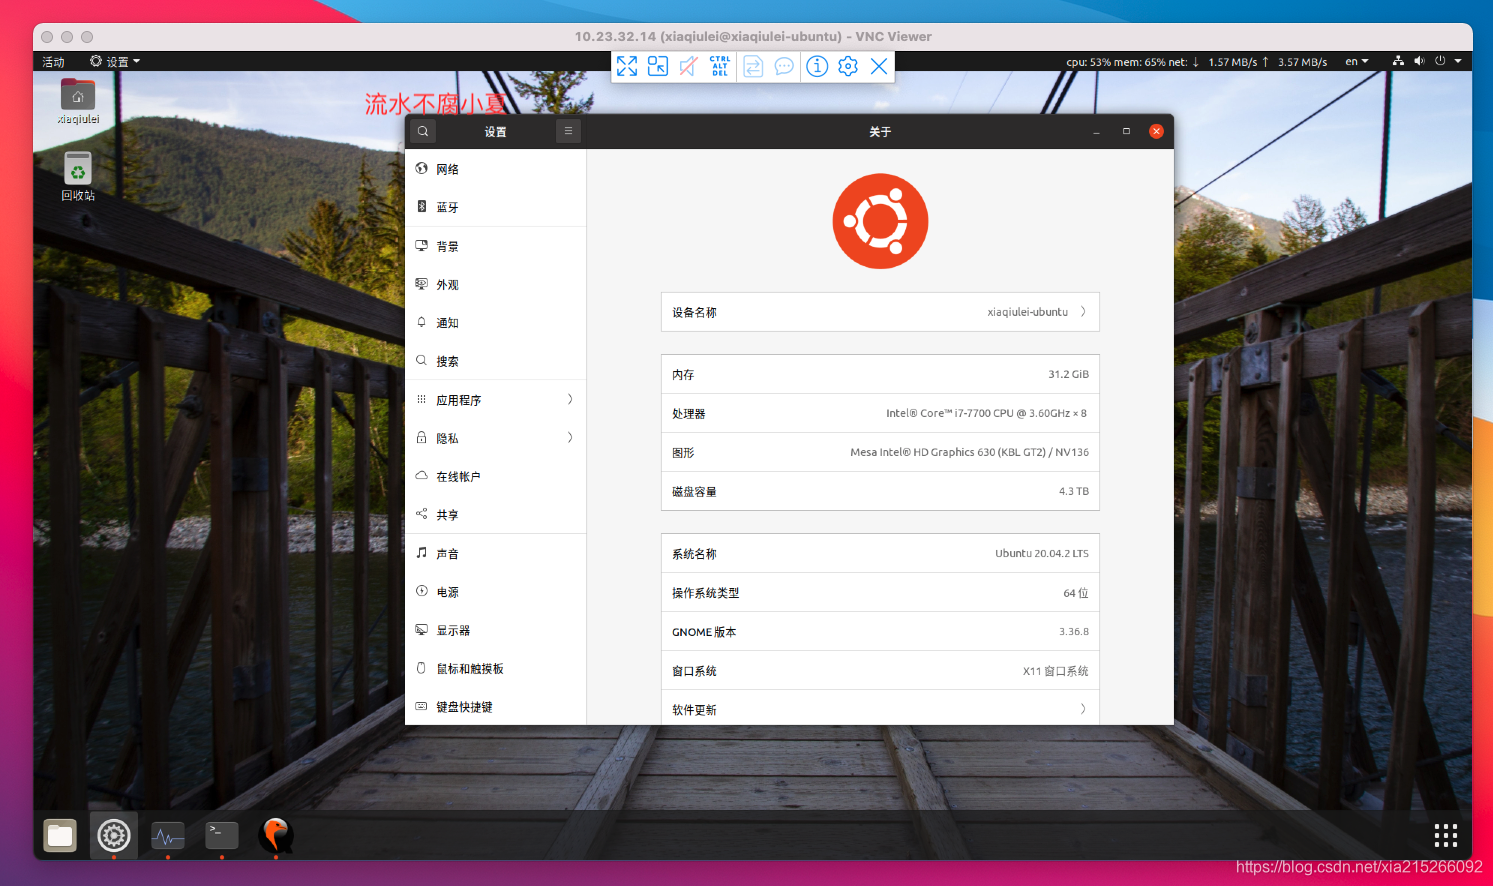Click VNC scale-to-fit icon
Viewport: 1493px width, 886px height.
657,66
